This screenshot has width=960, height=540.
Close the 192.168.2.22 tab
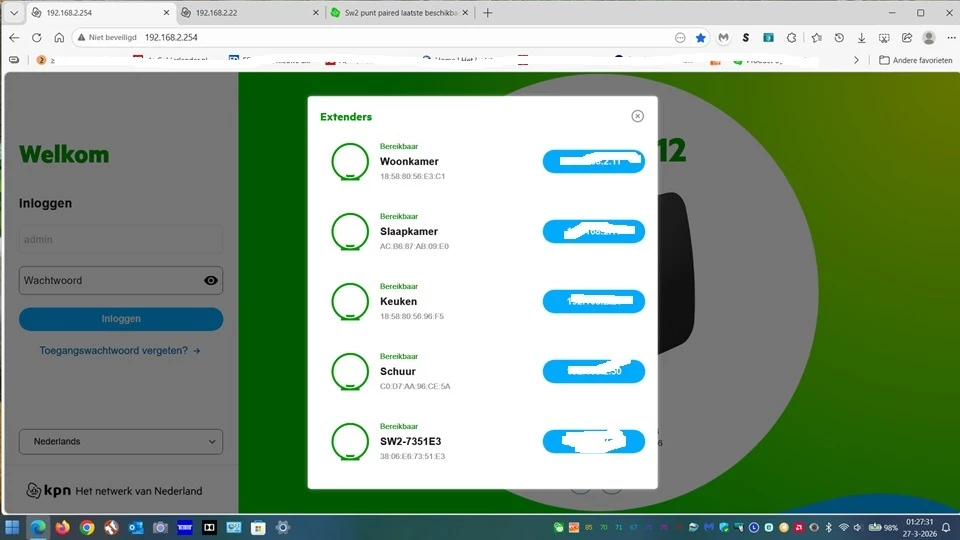click(x=315, y=13)
